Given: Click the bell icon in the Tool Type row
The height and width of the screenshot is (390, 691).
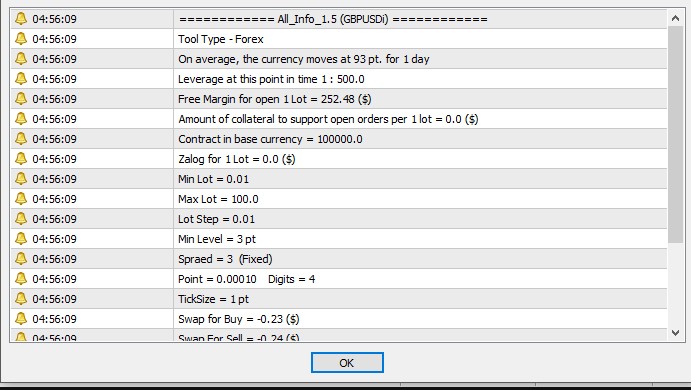Looking at the screenshot, I should coord(21,38).
